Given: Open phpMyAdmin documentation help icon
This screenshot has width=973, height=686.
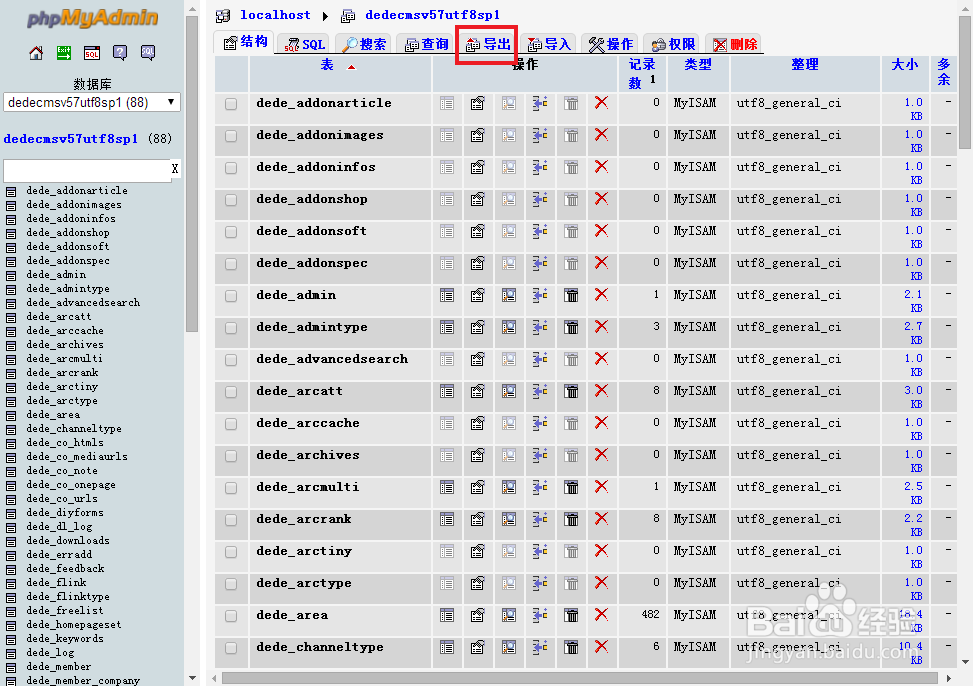Looking at the screenshot, I should (x=120, y=53).
